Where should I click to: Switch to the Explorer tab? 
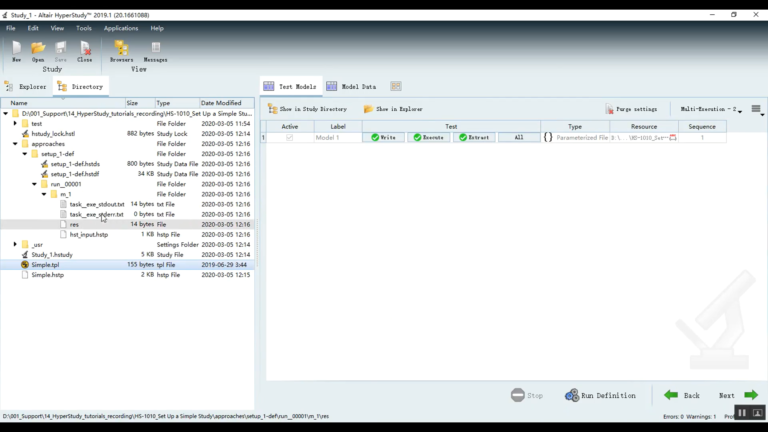pyautogui.click(x=26, y=87)
